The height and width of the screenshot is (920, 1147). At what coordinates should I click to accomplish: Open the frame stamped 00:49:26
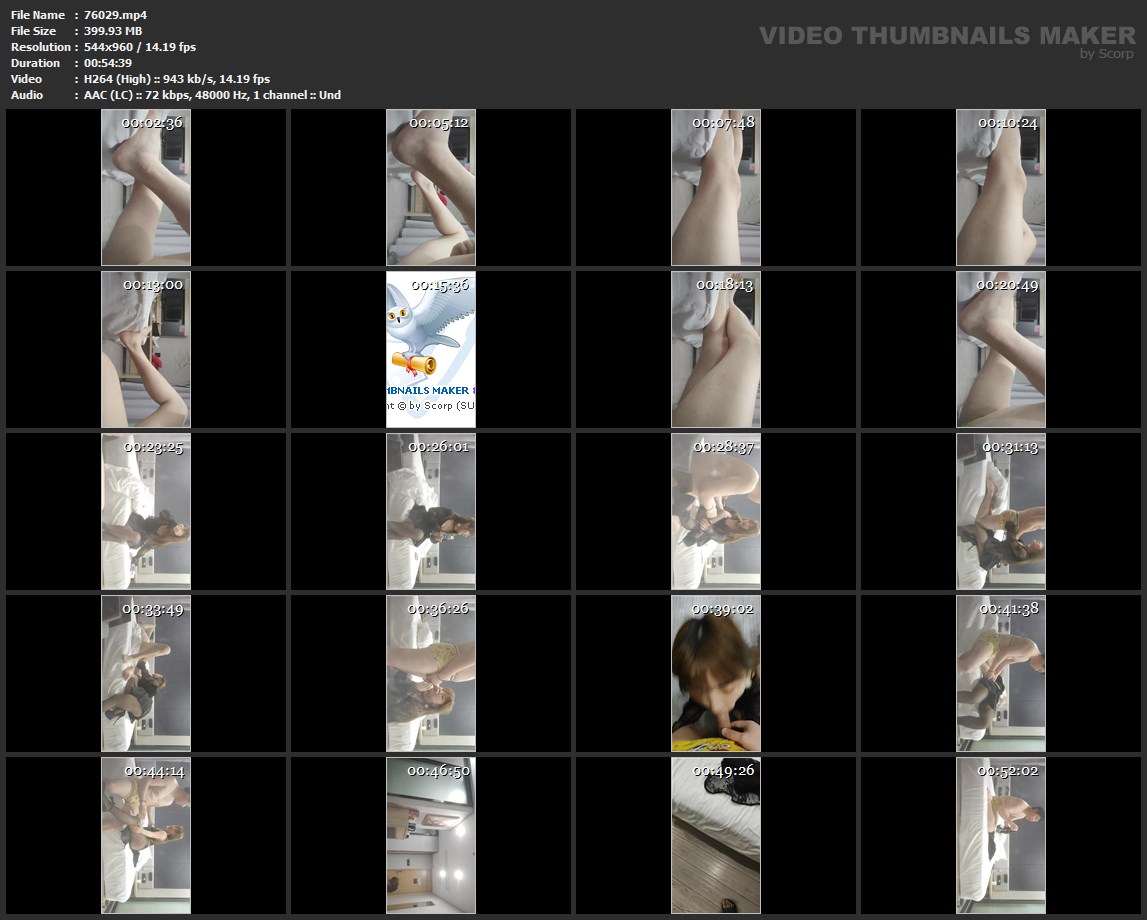(716, 835)
